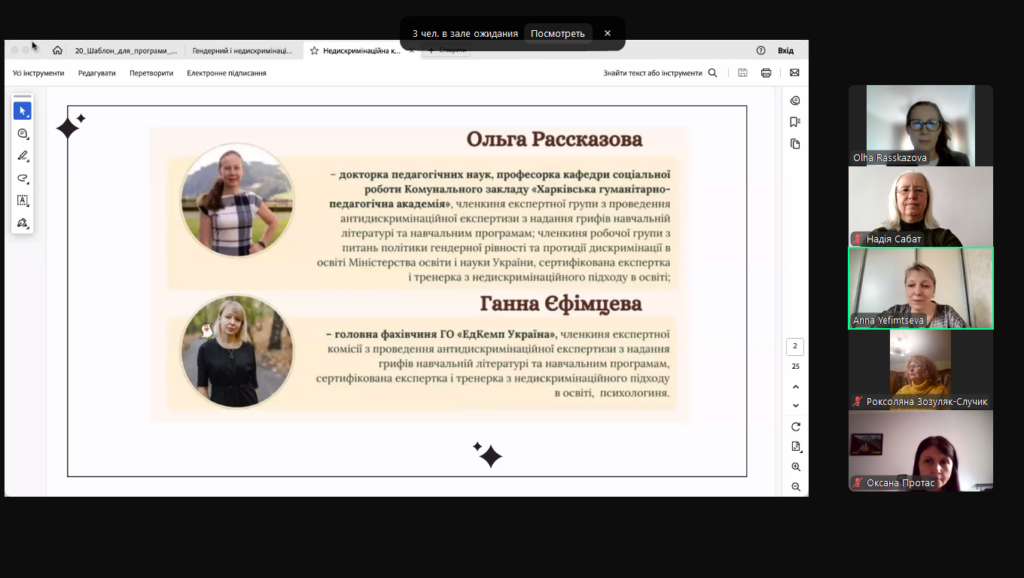
Task: Select the highlighter pen tool
Action: coord(22,156)
